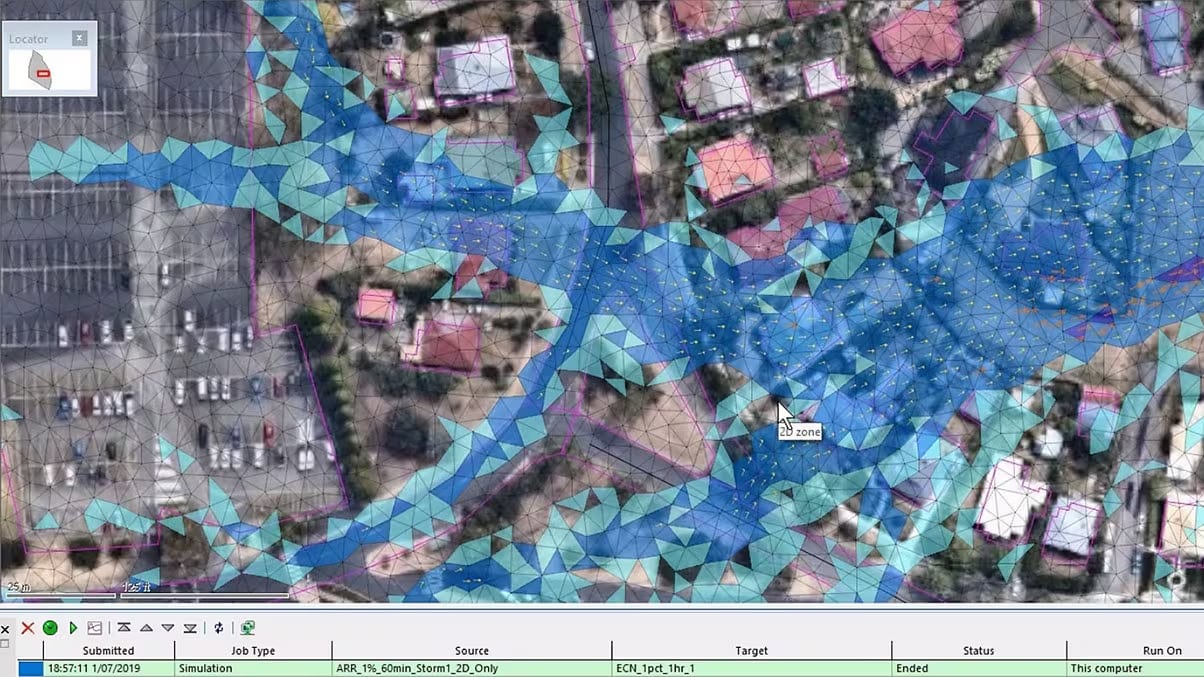Click the move job down arrow icon
Screen dimensions: 1204x677
[x=168, y=628]
